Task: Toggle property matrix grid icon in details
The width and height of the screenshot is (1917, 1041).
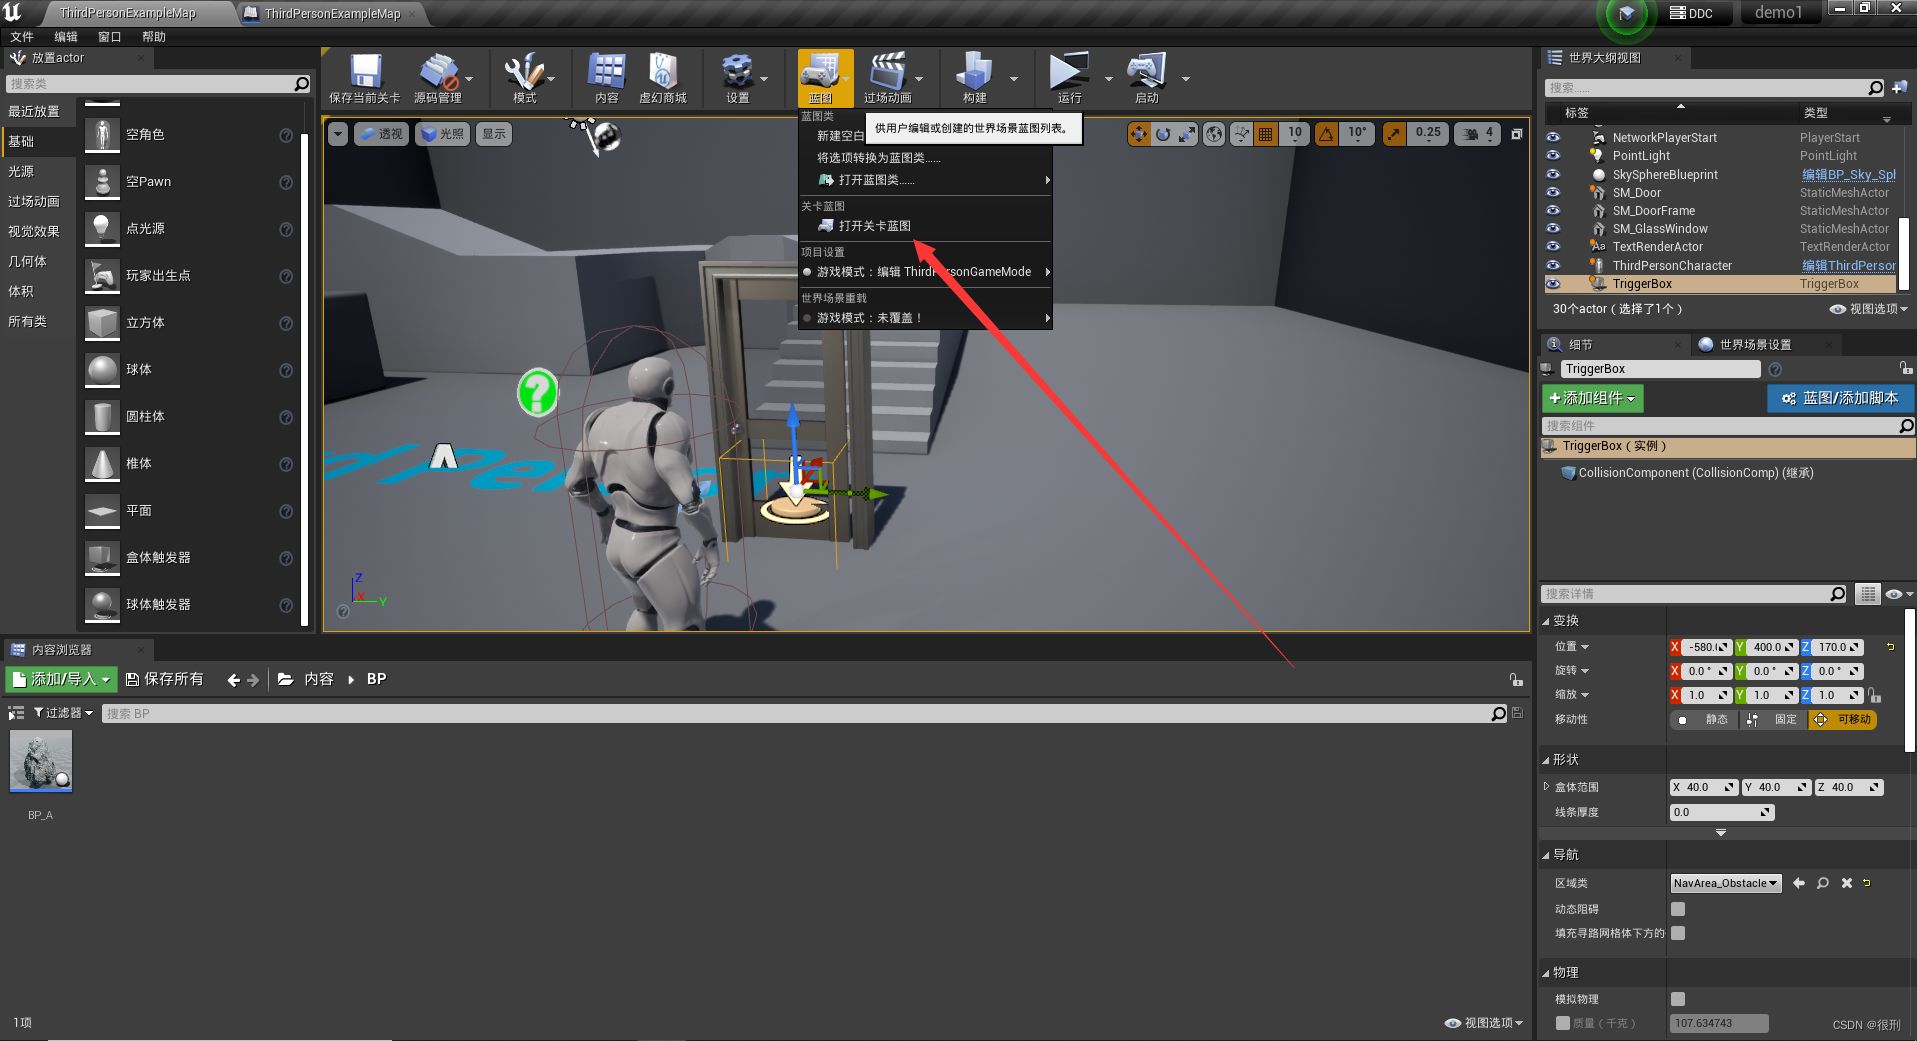Action: pos(1867,594)
